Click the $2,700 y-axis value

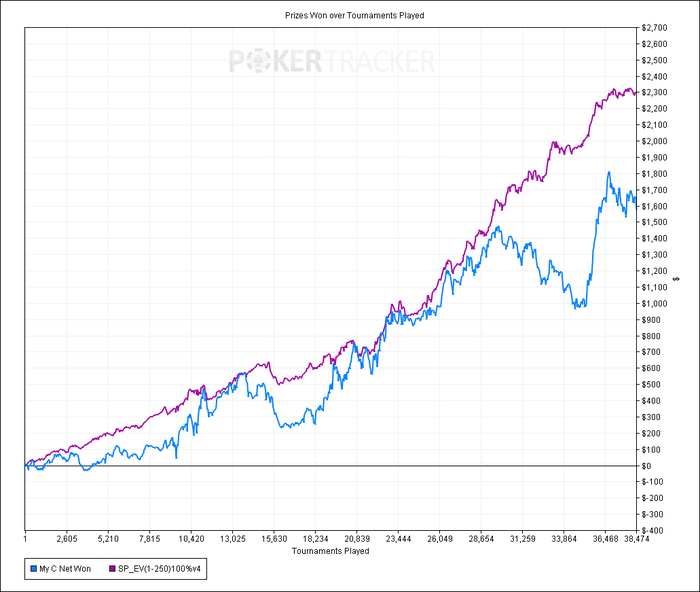(x=654, y=28)
